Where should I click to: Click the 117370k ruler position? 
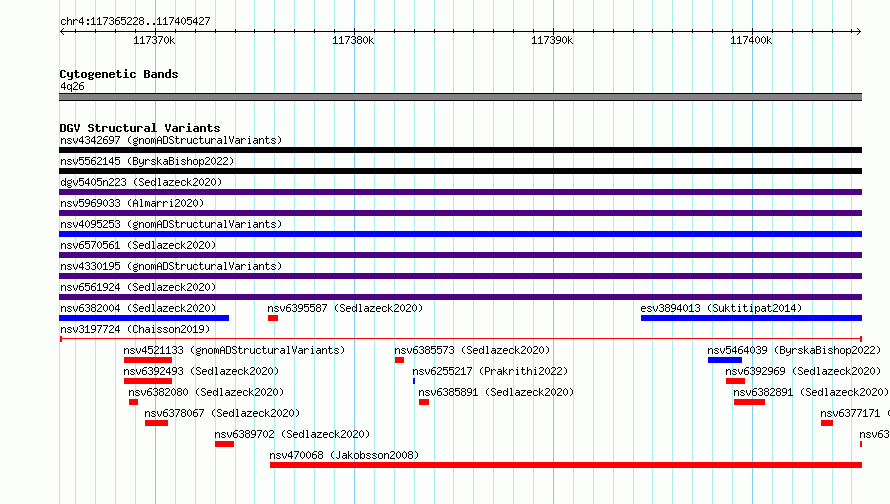154,40
